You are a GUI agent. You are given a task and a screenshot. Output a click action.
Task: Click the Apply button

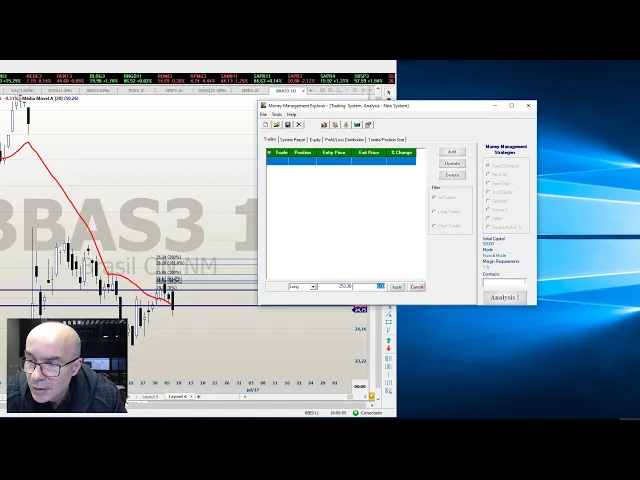[397, 287]
